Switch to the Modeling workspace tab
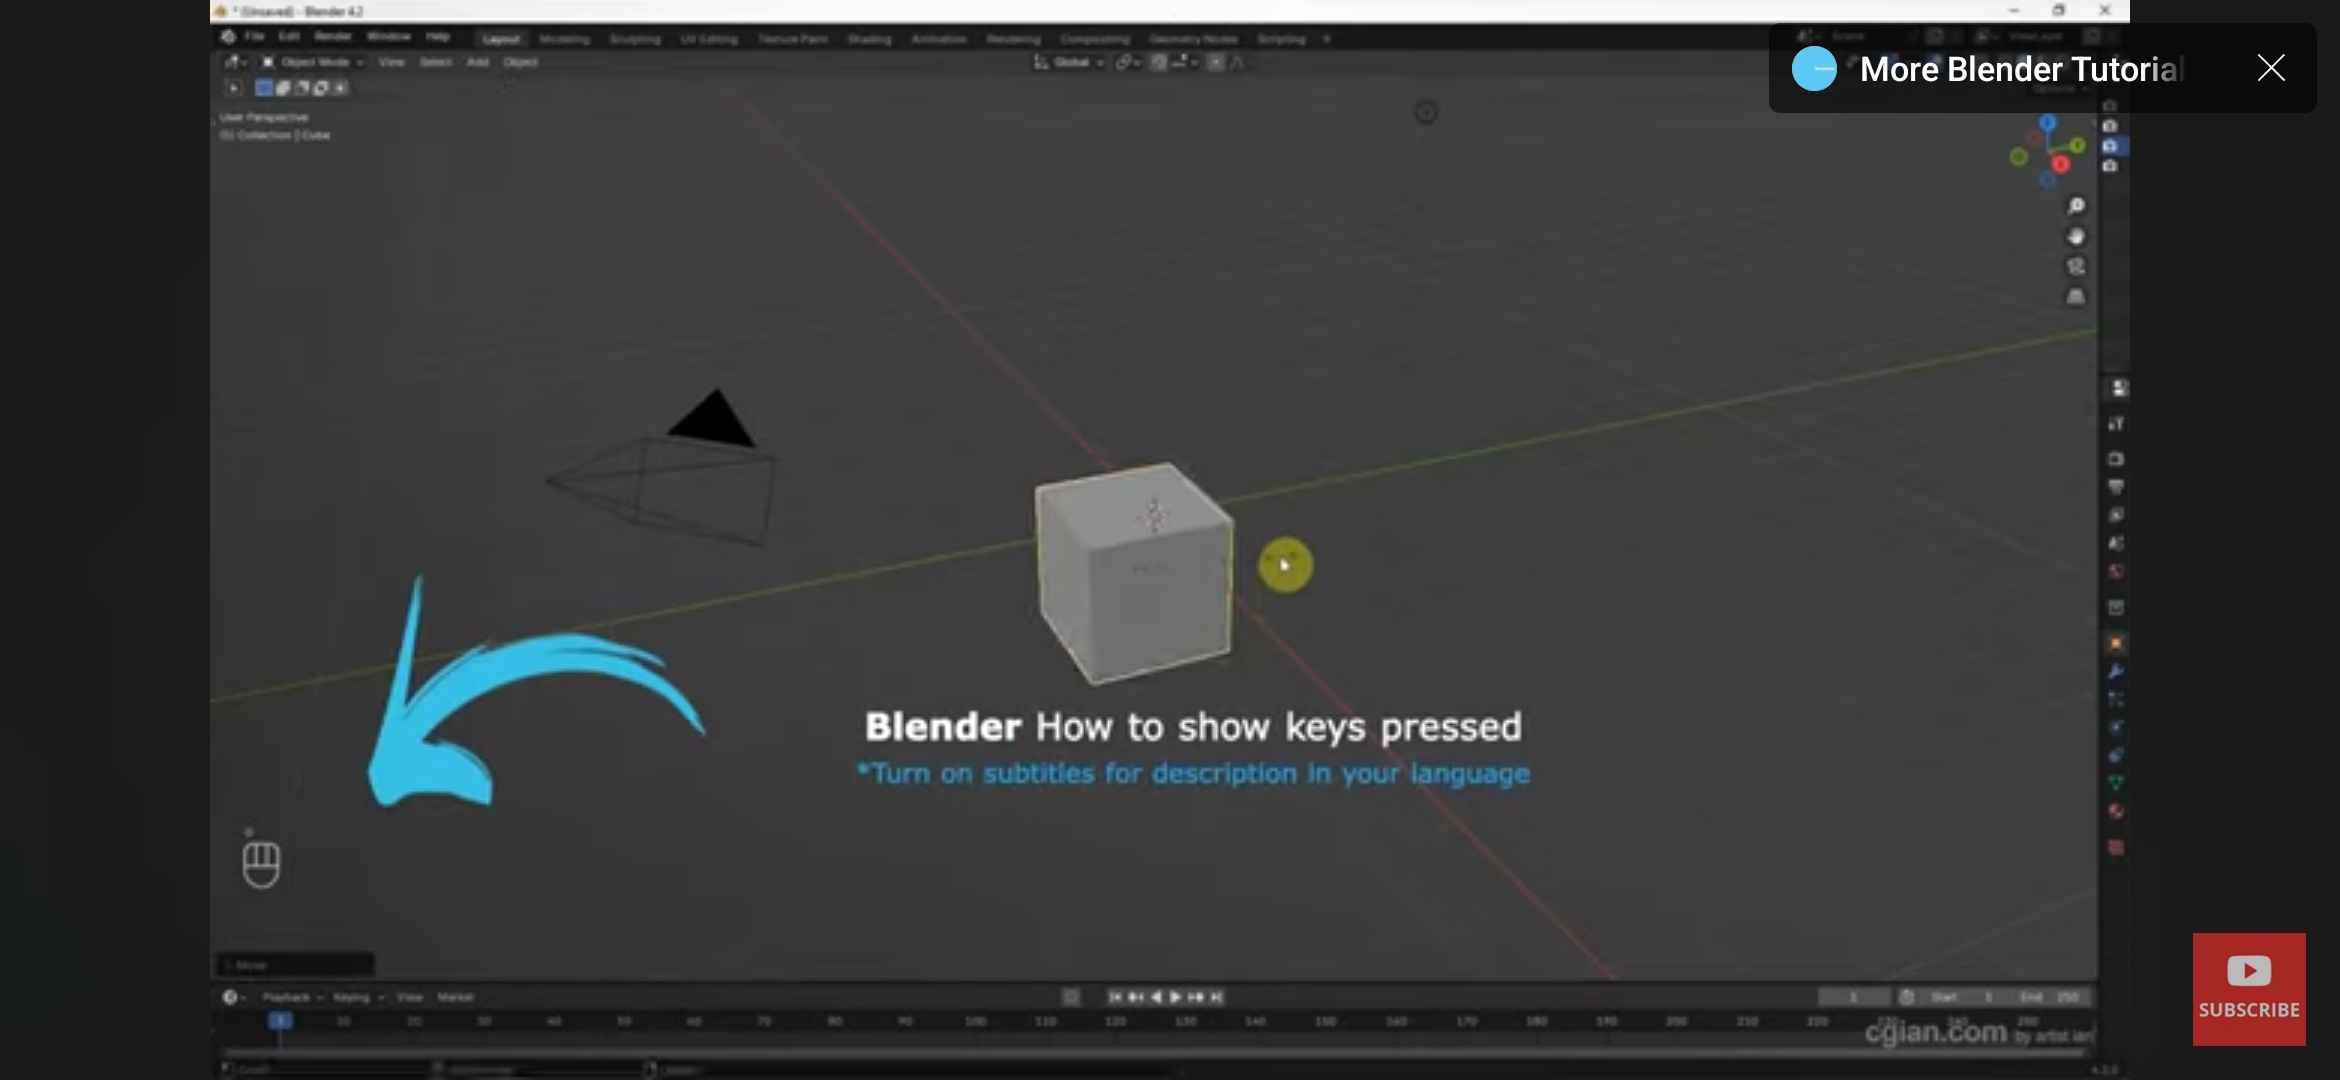 click(564, 39)
